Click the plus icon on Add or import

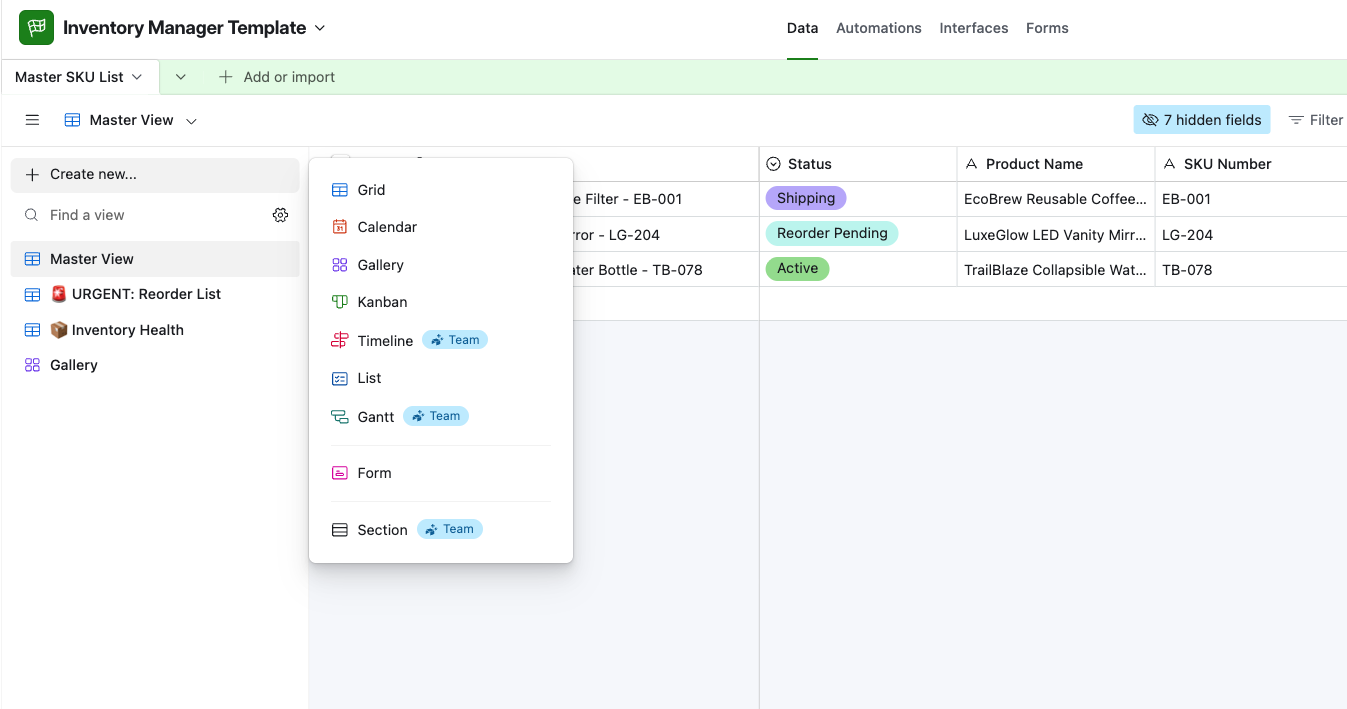226,77
